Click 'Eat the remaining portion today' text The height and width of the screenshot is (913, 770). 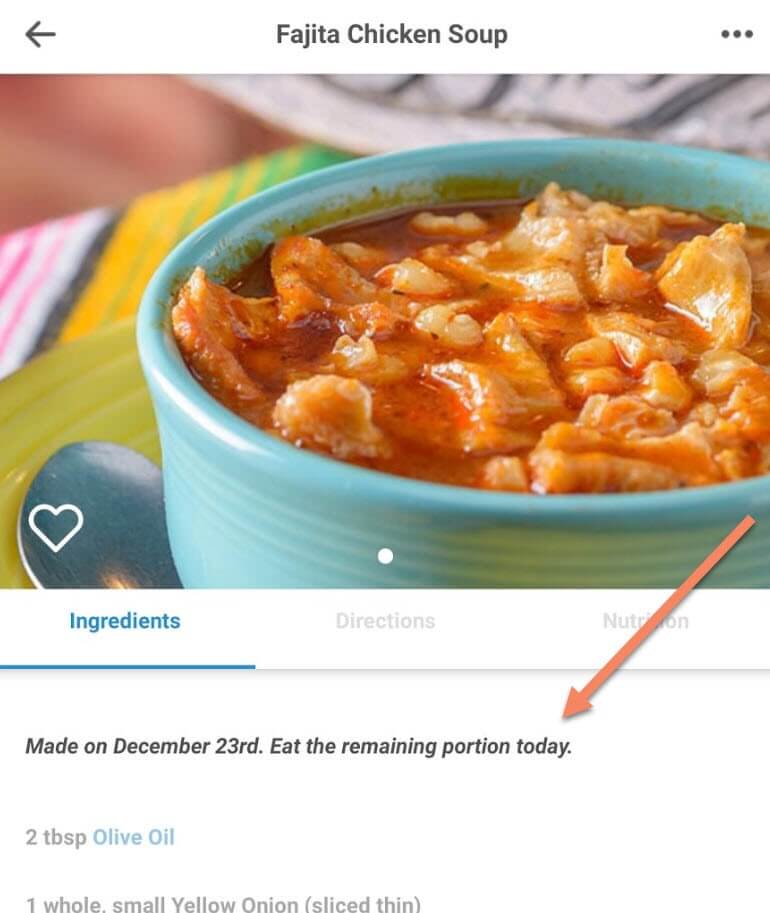pos(421,746)
